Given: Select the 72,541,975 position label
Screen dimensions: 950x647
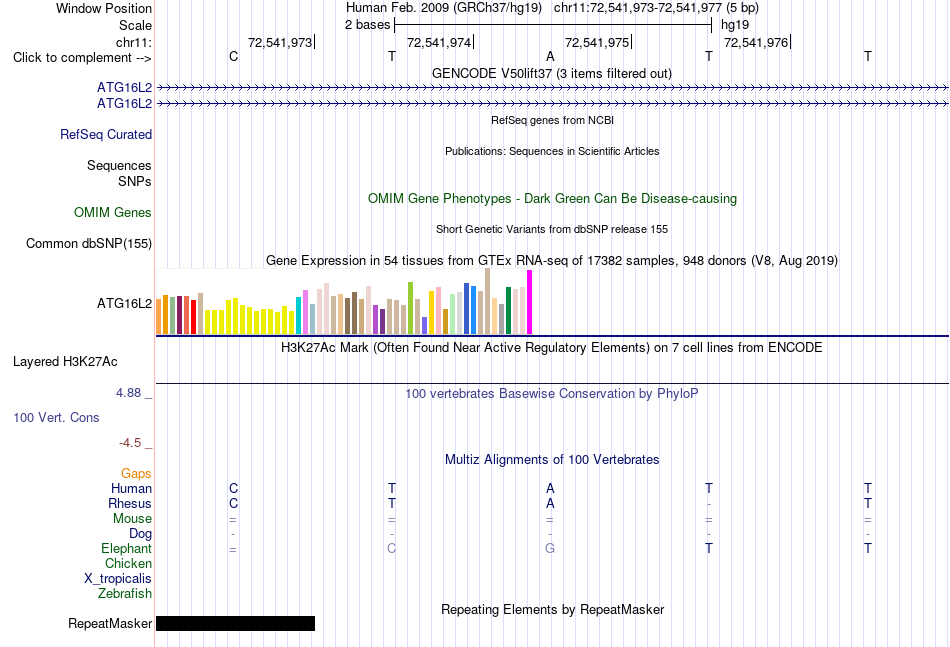Looking at the screenshot, I should (x=597, y=42).
